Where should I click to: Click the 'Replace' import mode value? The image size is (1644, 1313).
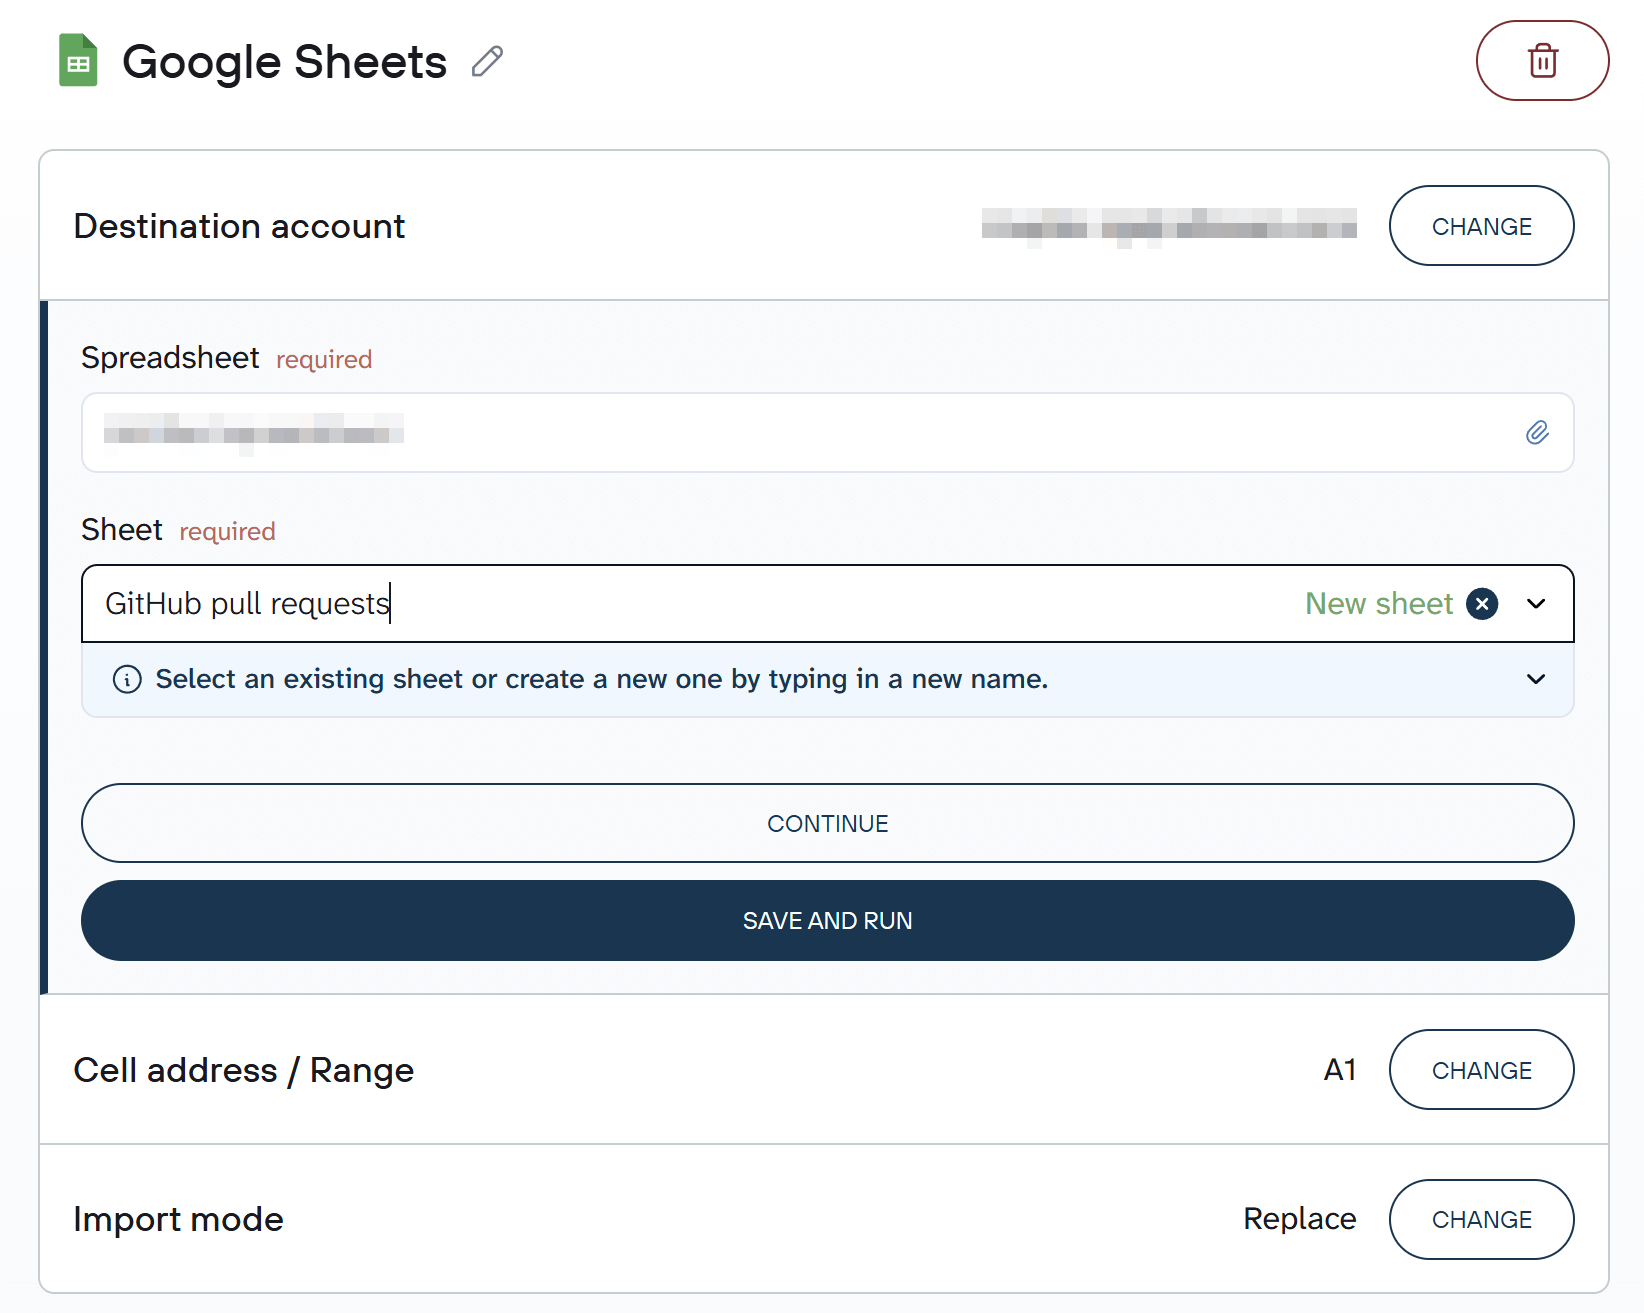tap(1299, 1219)
